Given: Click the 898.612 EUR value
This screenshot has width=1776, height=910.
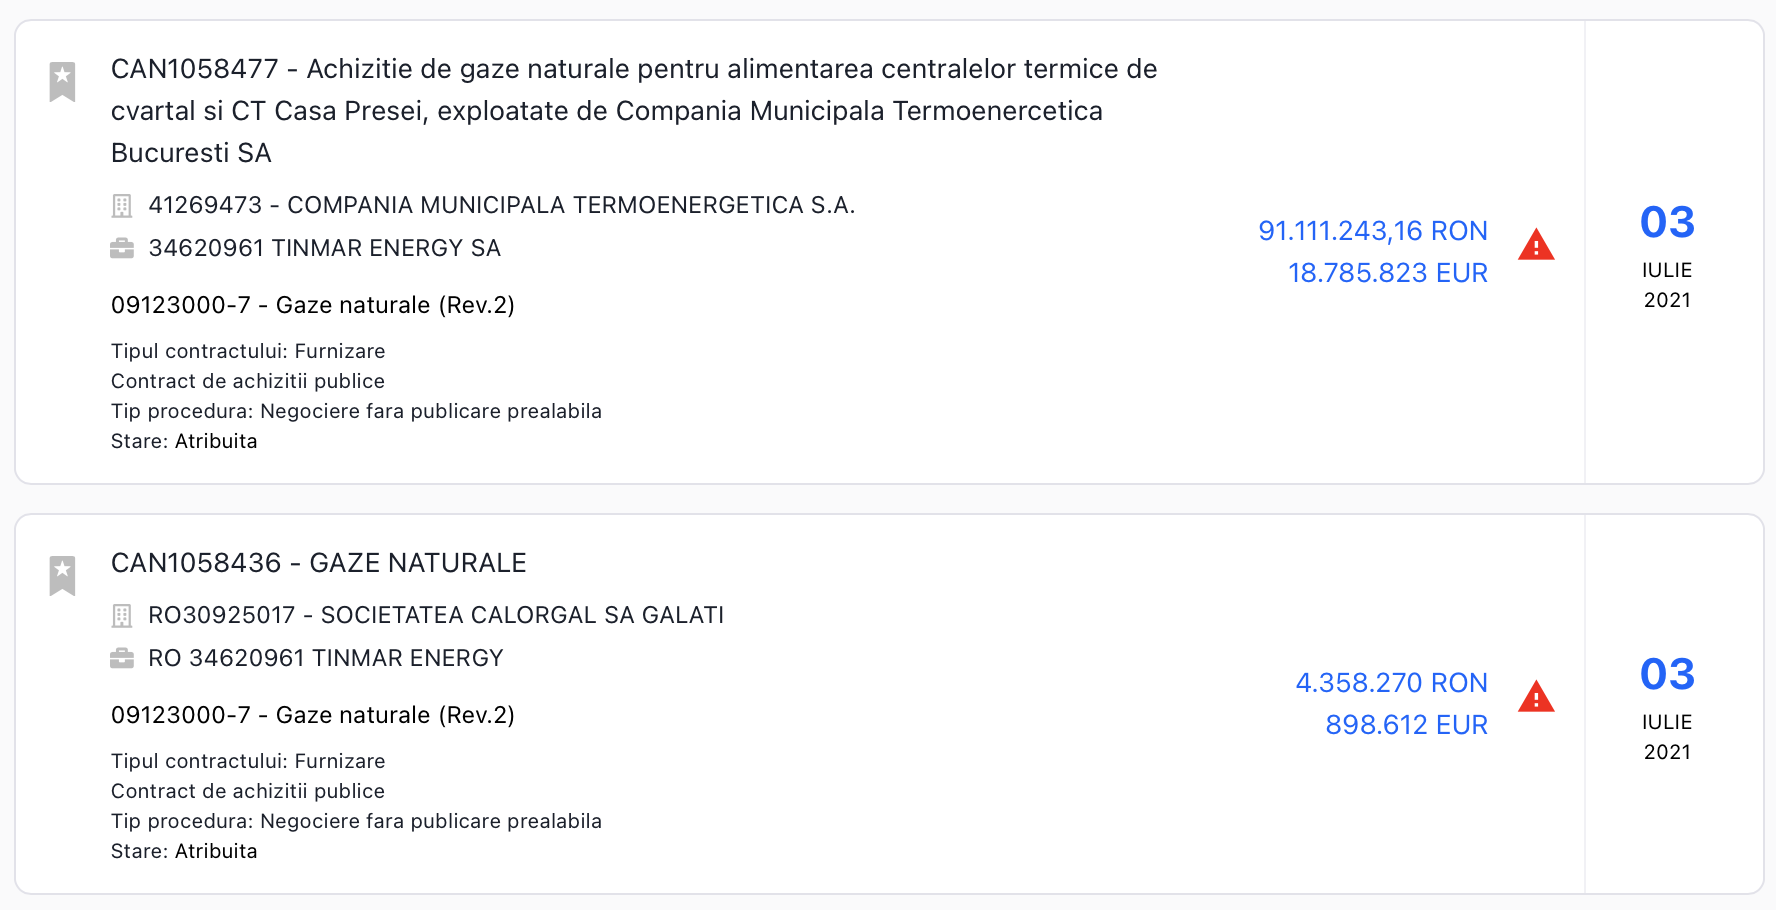Looking at the screenshot, I should coord(1406,725).
